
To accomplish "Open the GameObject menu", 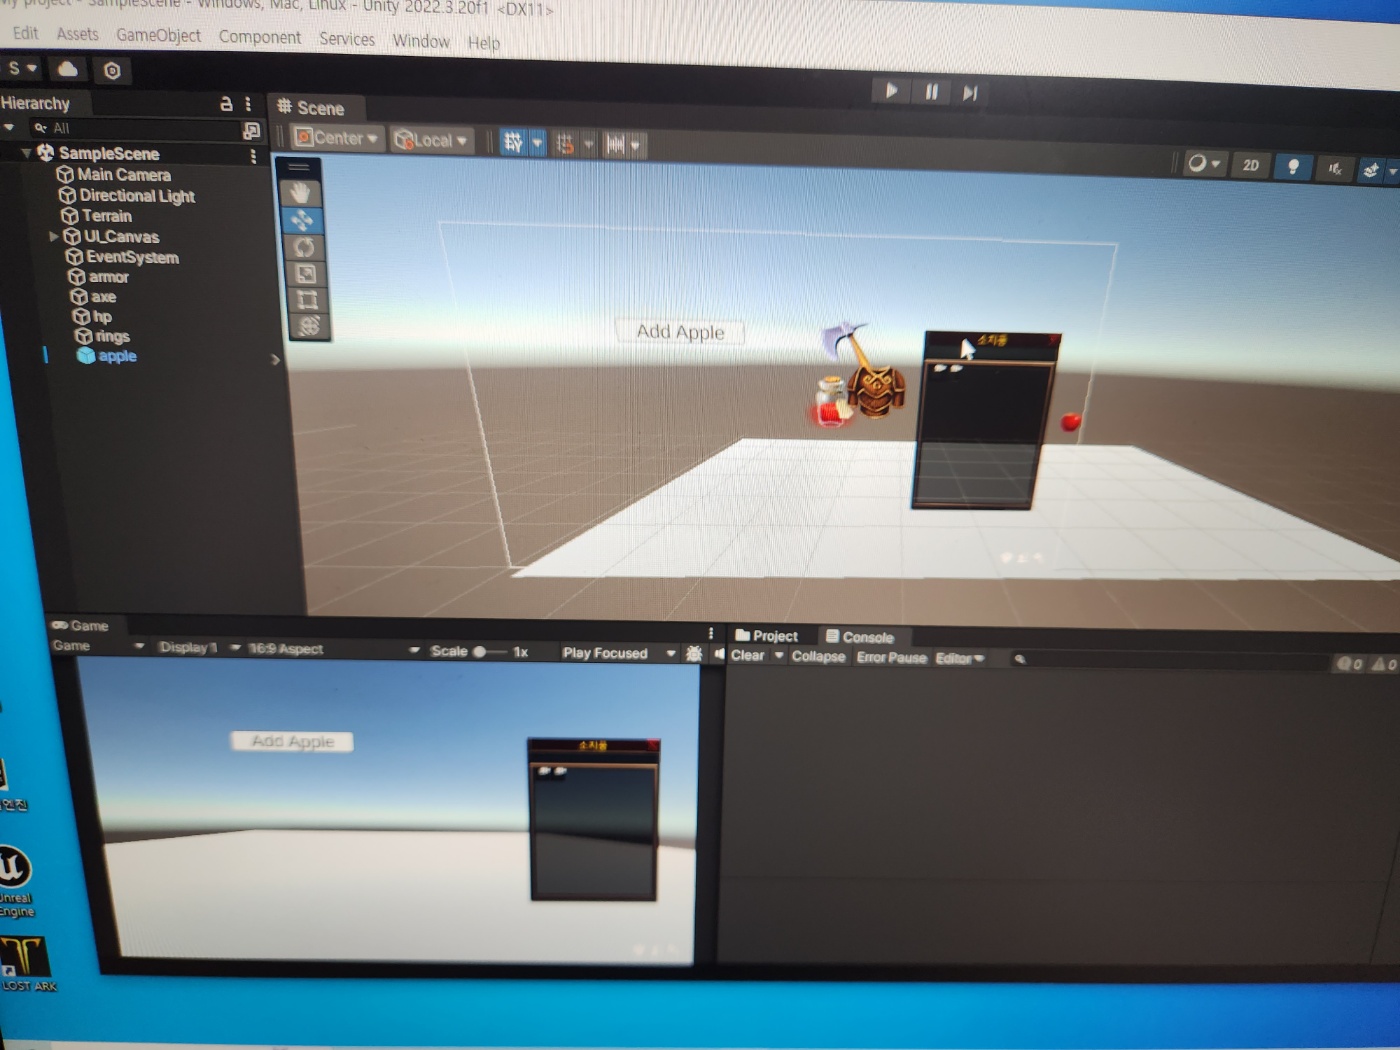I will [x=158, y=35].
